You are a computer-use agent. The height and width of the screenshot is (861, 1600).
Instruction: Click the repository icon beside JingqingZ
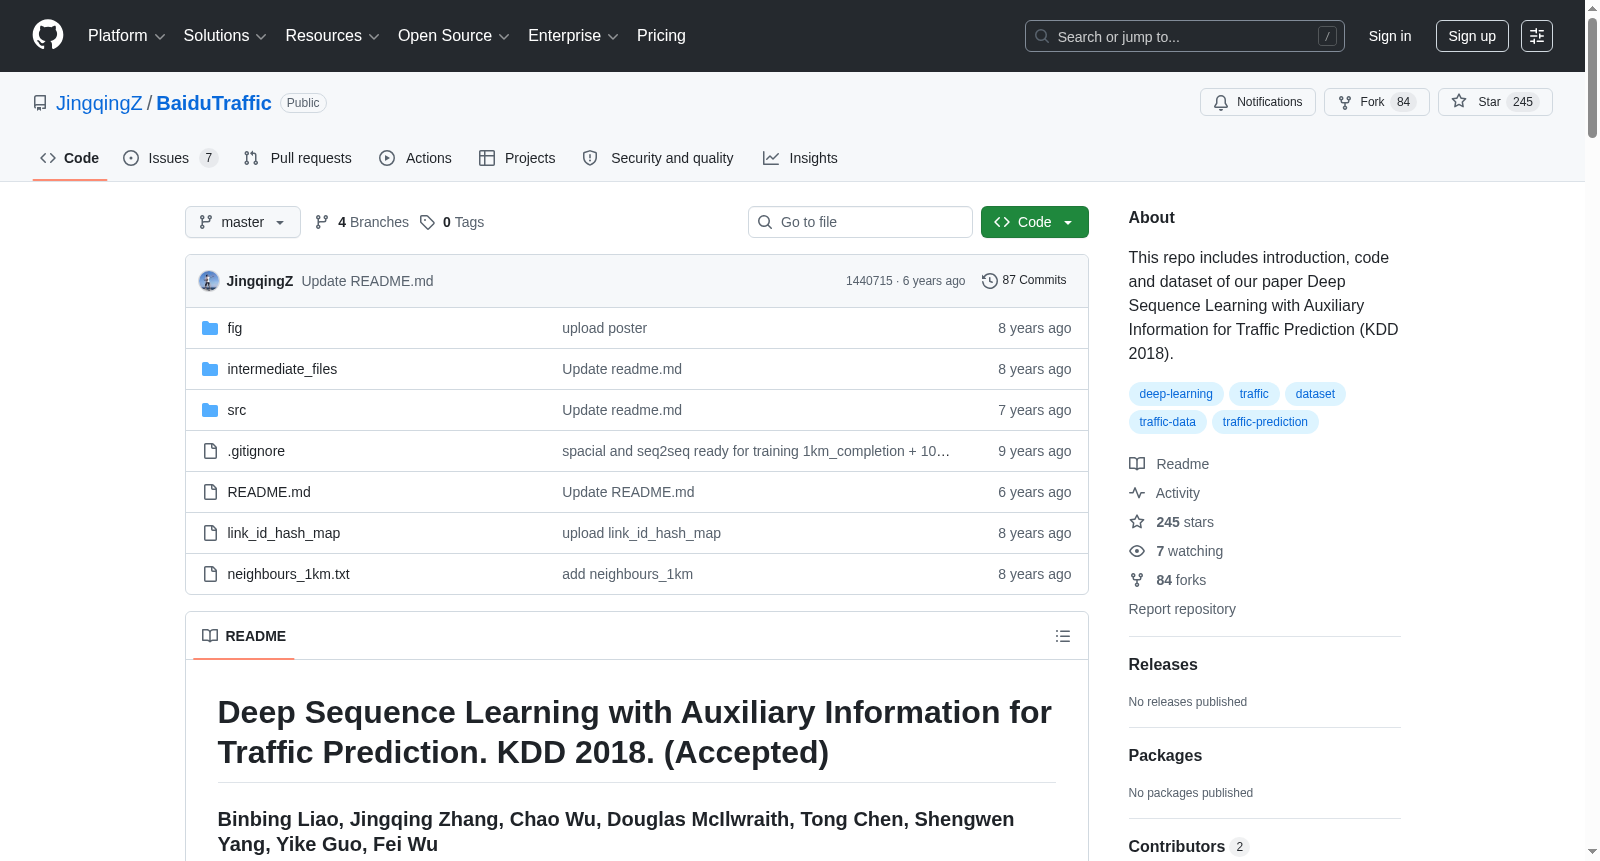40,103
